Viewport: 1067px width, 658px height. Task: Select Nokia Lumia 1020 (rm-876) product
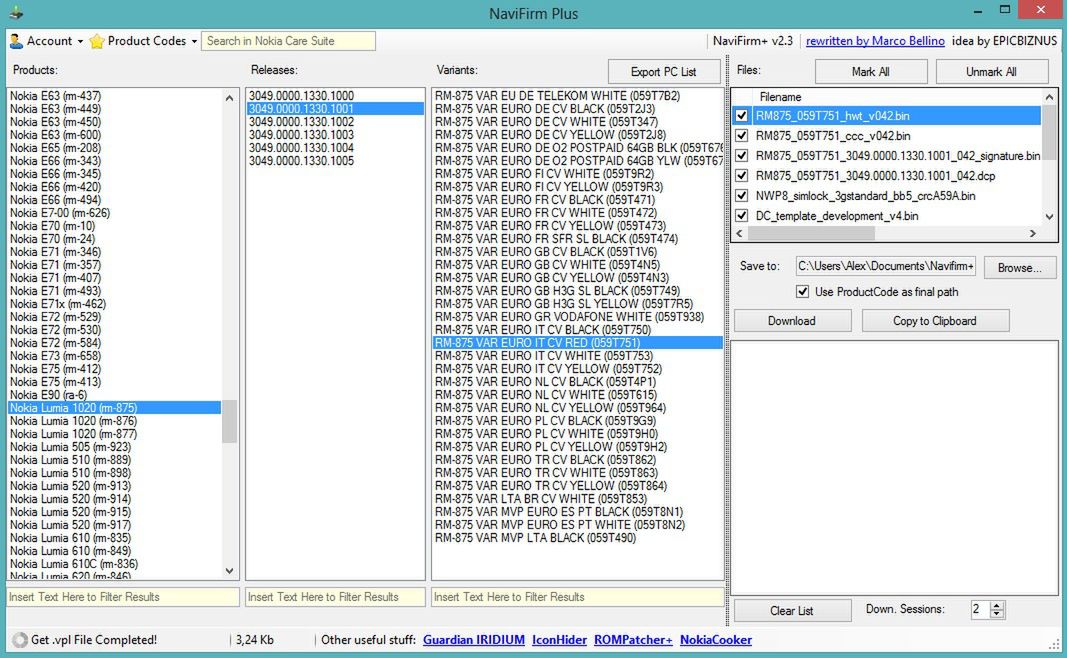[x=73, y=421]
